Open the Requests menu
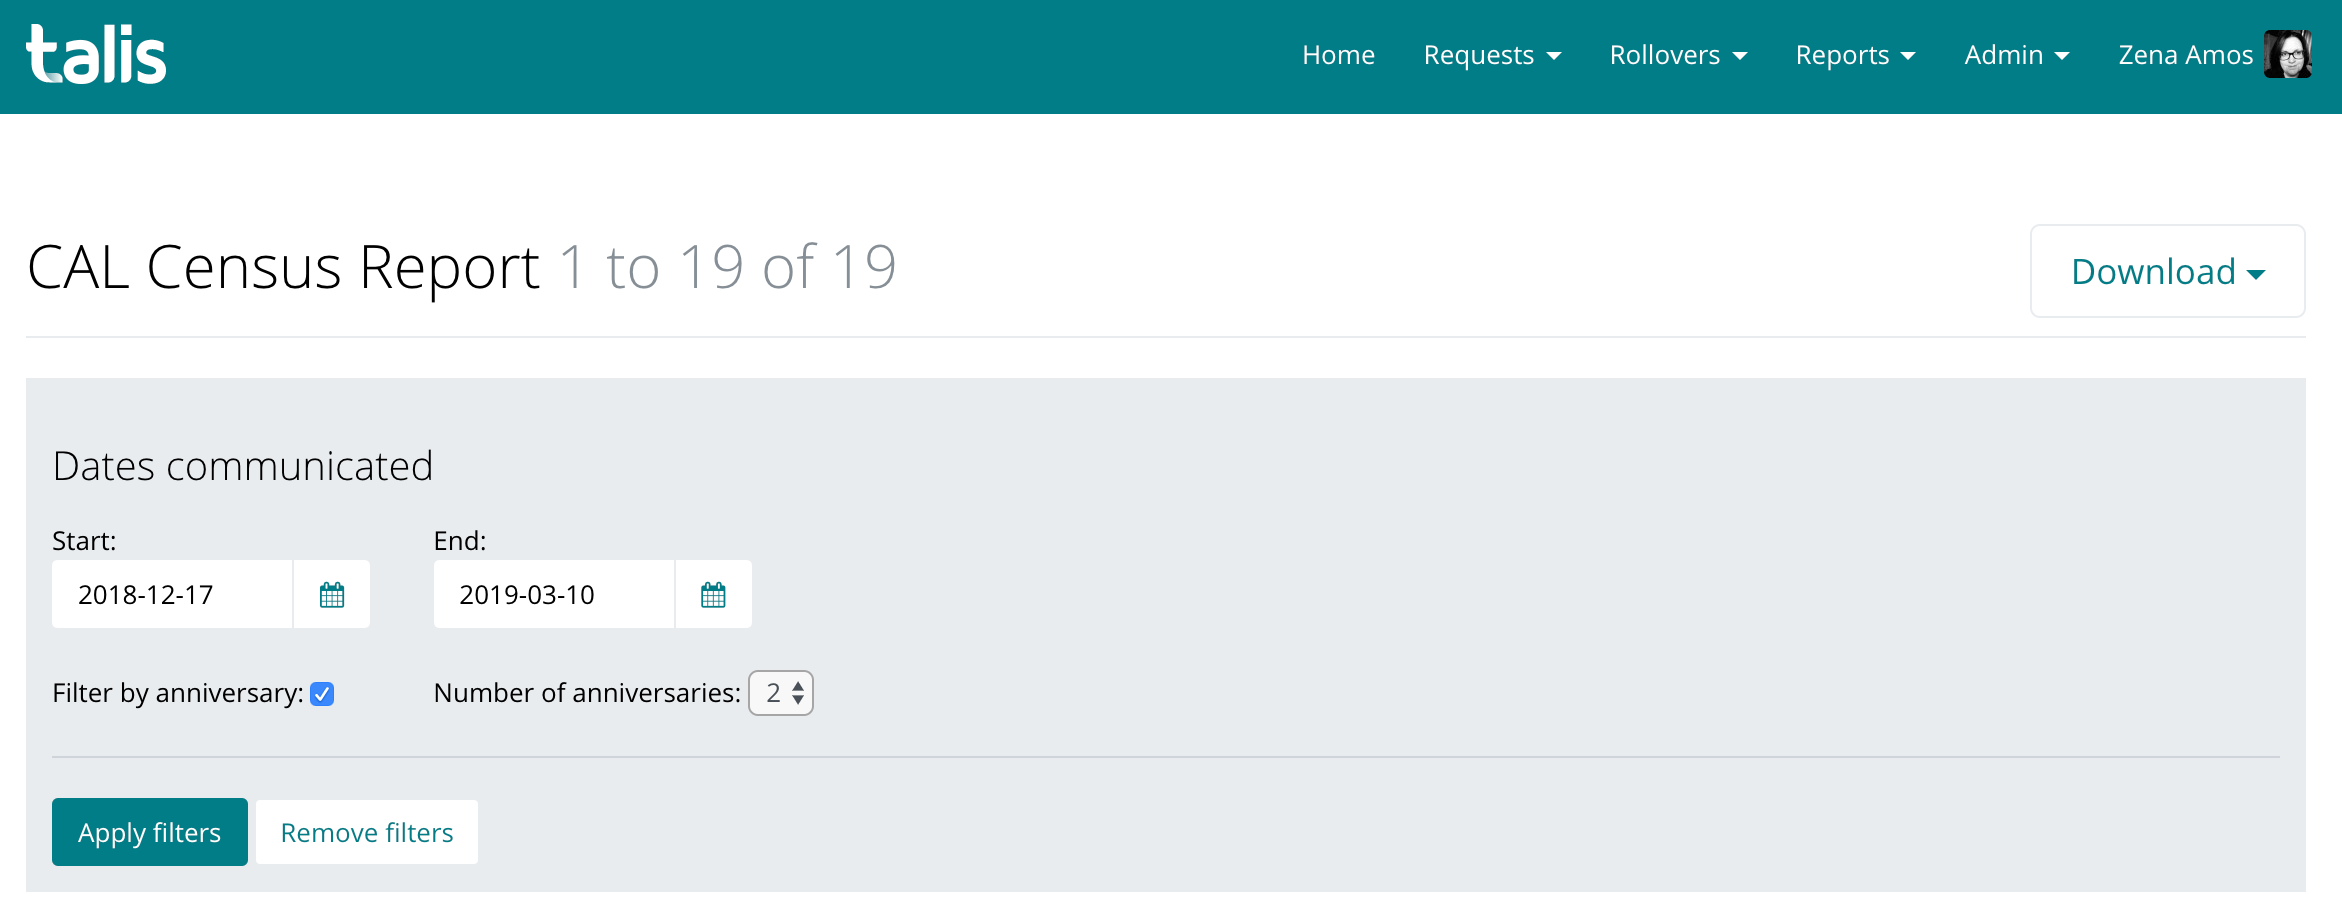This screenshot has width=2342, height=922. (1492, 55)
